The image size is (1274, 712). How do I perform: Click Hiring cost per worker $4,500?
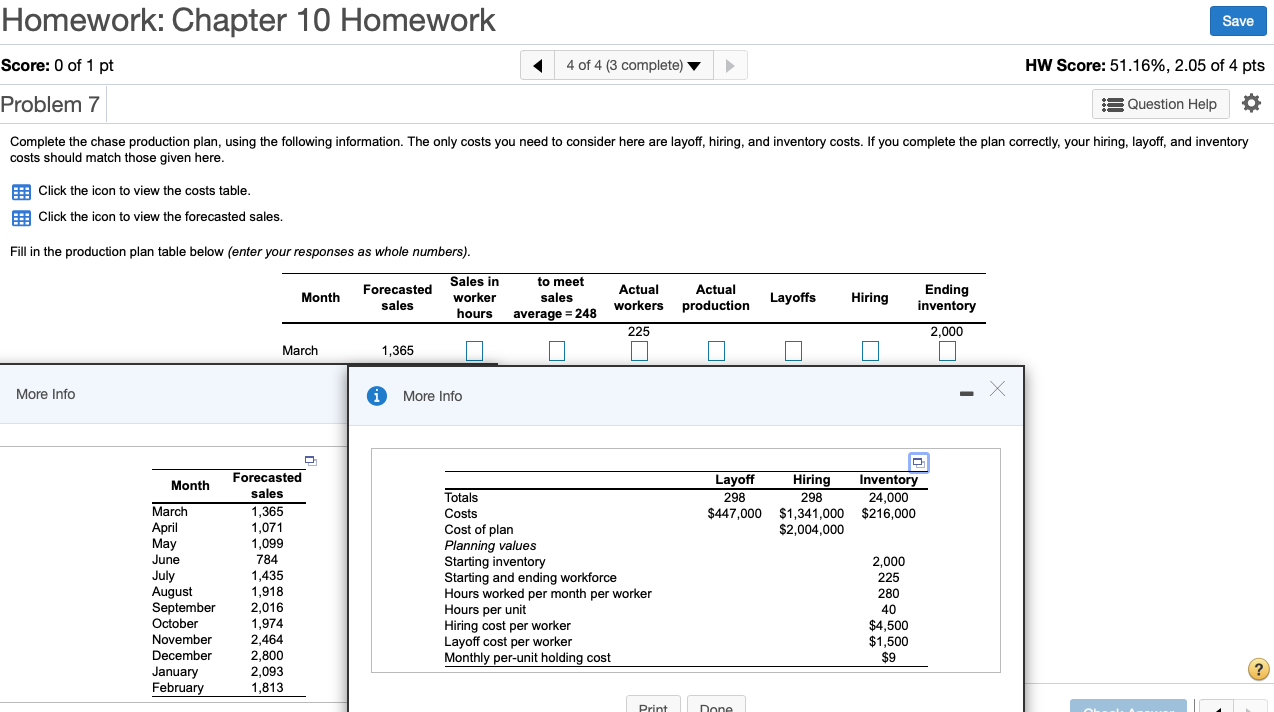888,625
